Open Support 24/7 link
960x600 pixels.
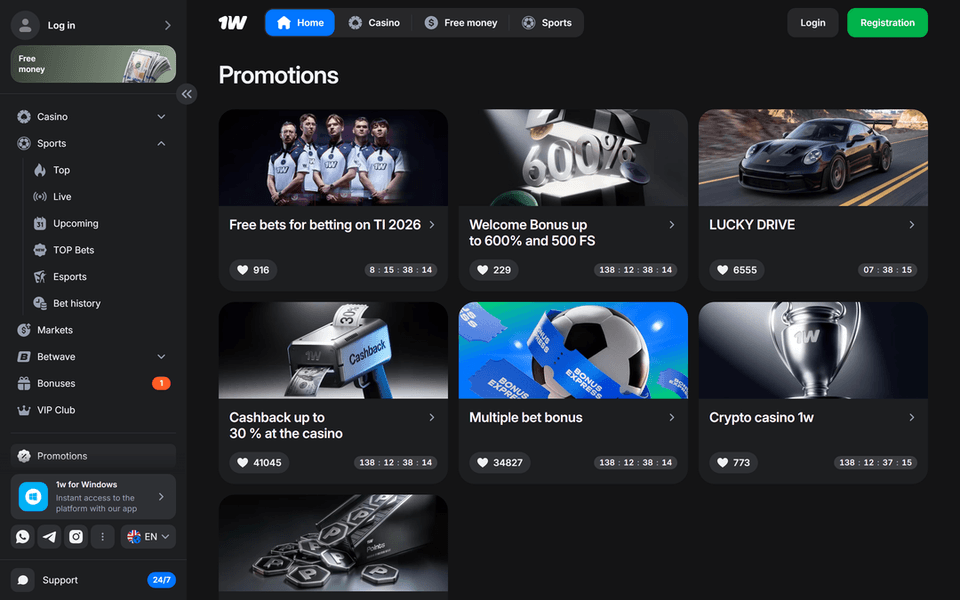[x=93, y=580]
